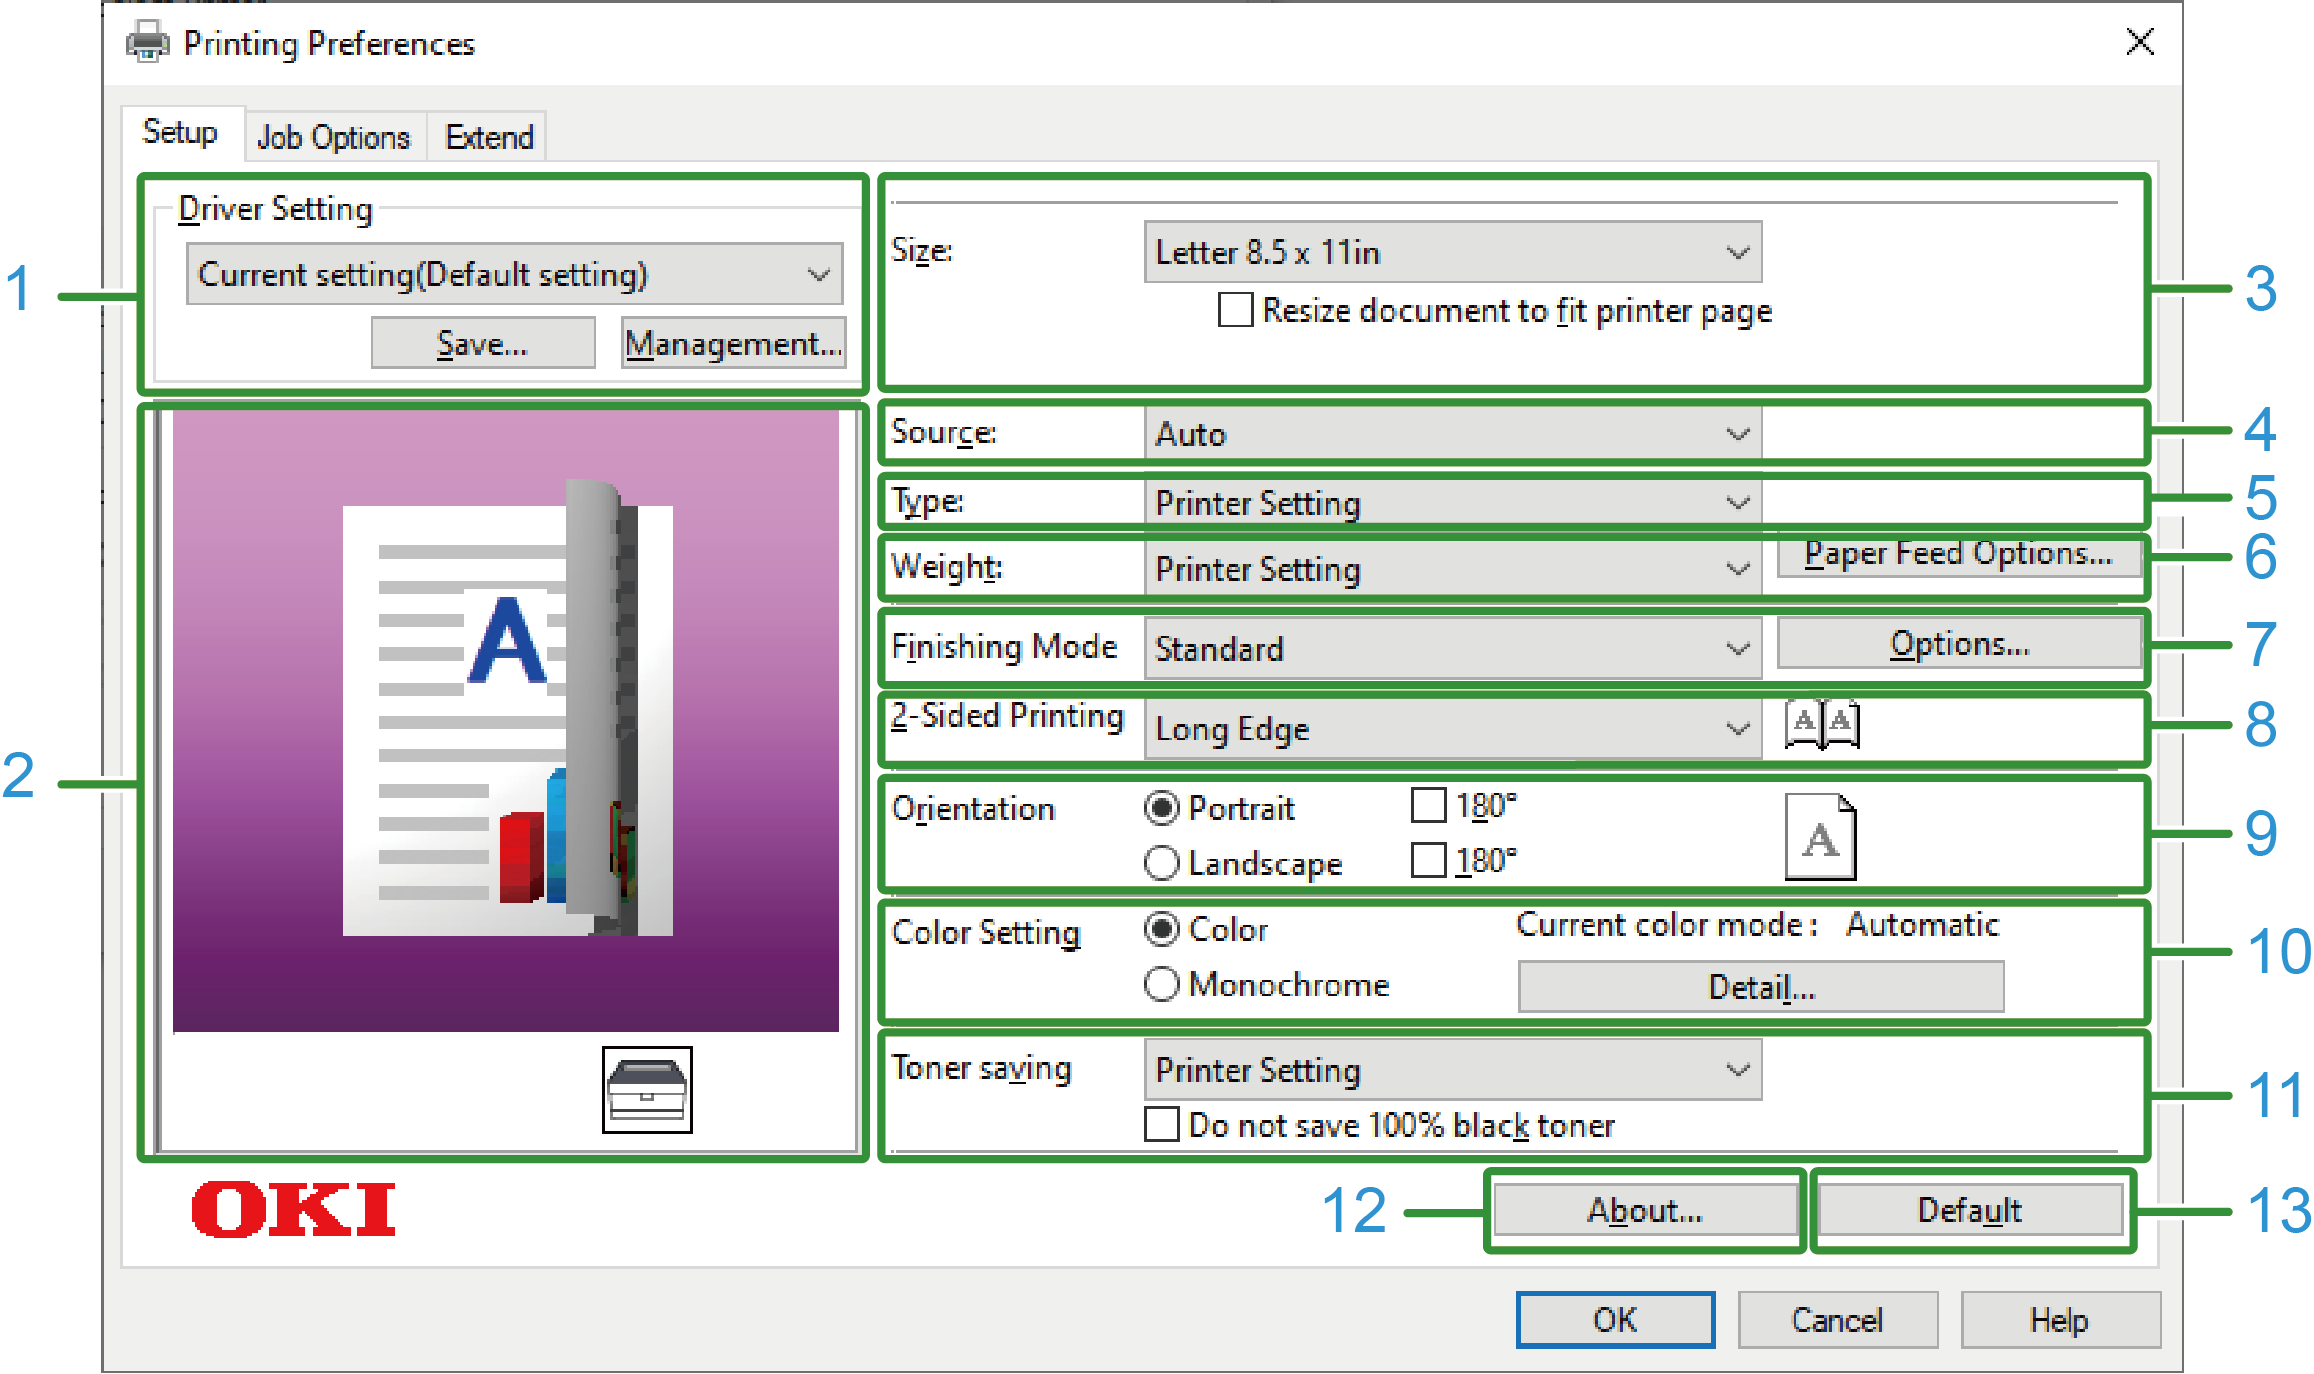
Task: Expand the Source dropdown
Action: point(1452,434)
